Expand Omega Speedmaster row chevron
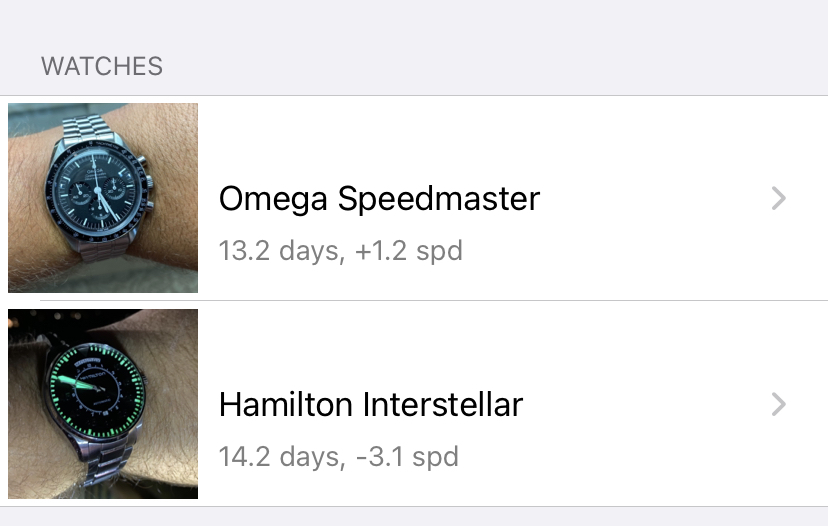 (780, 198)
